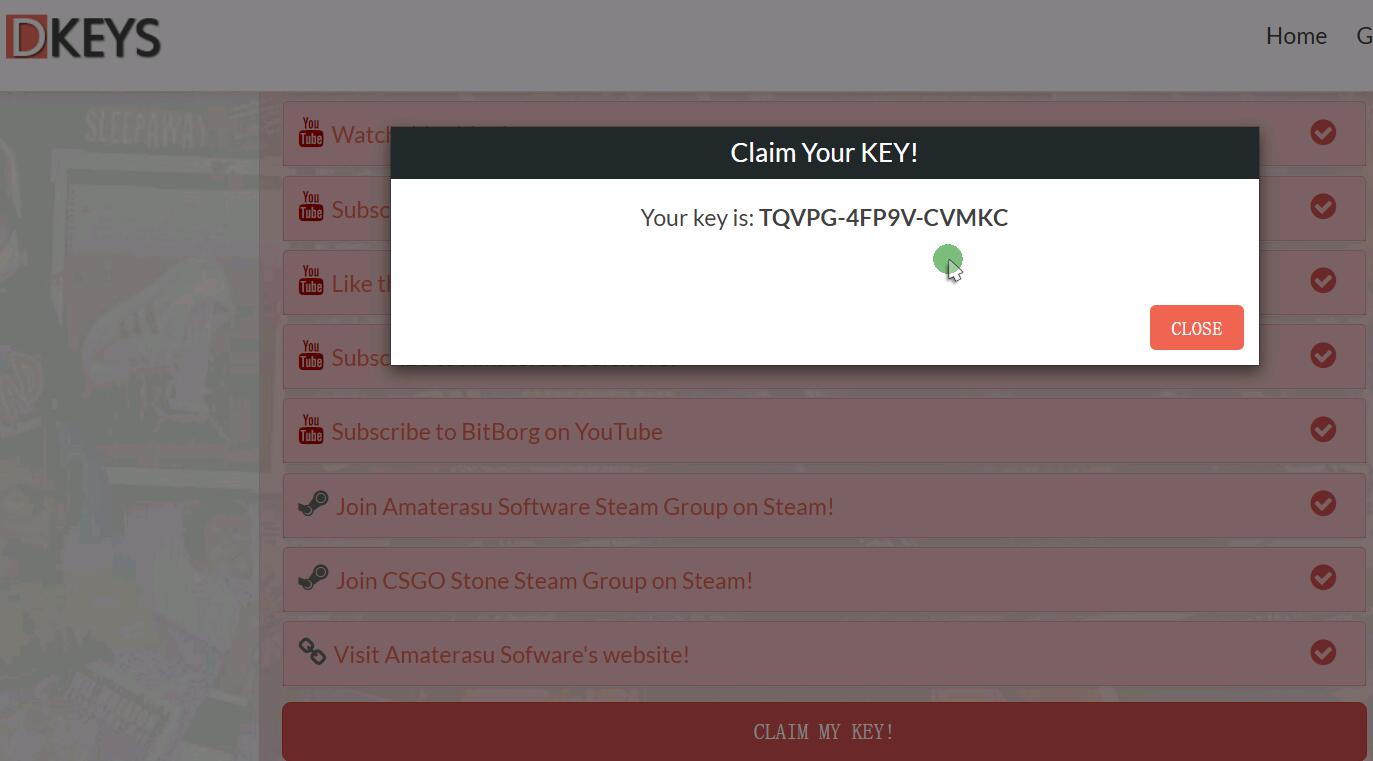Close the Claim Your KEY dialog
1373x761 pixels.
(x=1196, y=328)
